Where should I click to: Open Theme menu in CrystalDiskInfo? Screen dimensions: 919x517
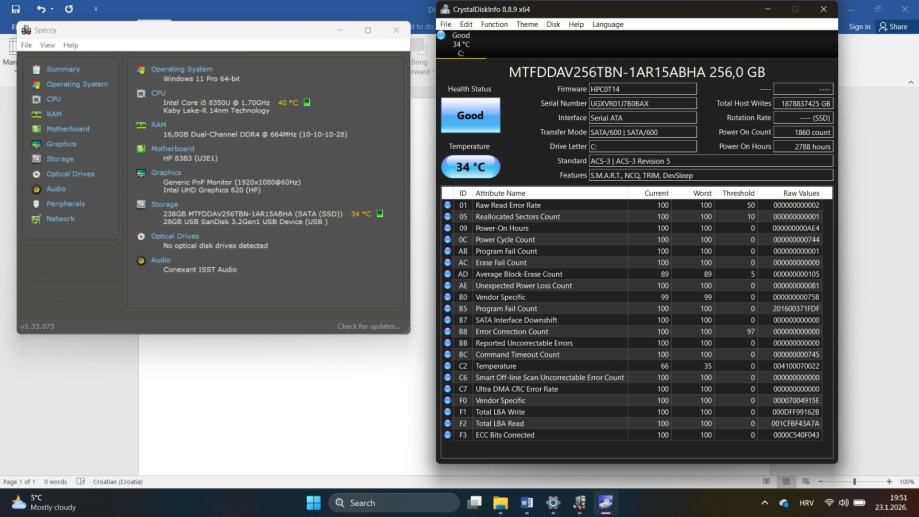527,24
